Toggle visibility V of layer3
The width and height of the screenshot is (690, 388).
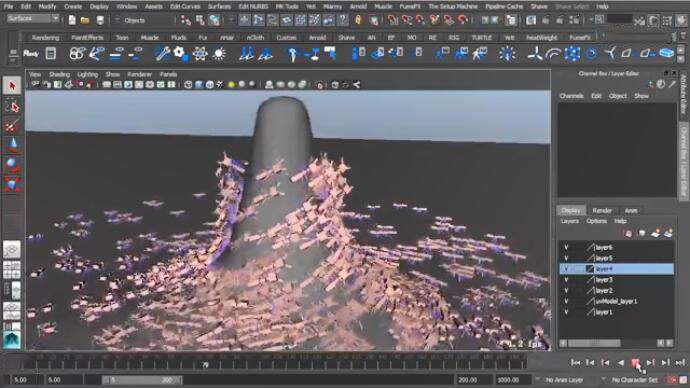click(x=566, y=280)
